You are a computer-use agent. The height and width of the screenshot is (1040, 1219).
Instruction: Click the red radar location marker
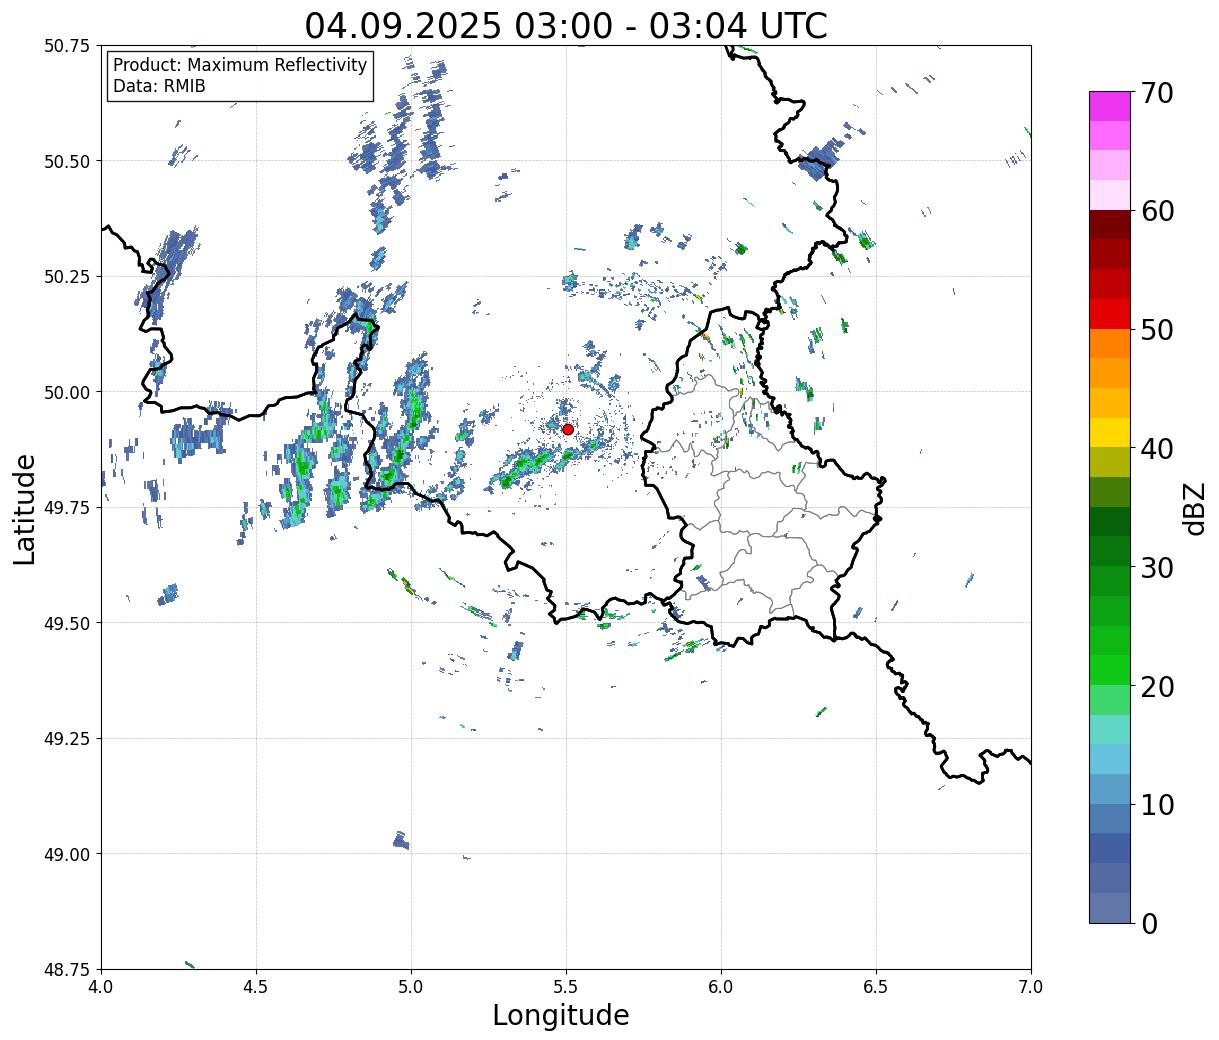[568, 429]
